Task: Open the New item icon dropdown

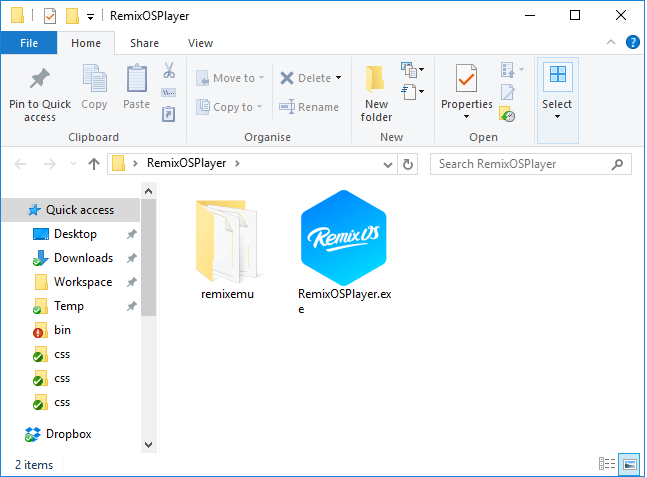Action: [x=412, y=70]
